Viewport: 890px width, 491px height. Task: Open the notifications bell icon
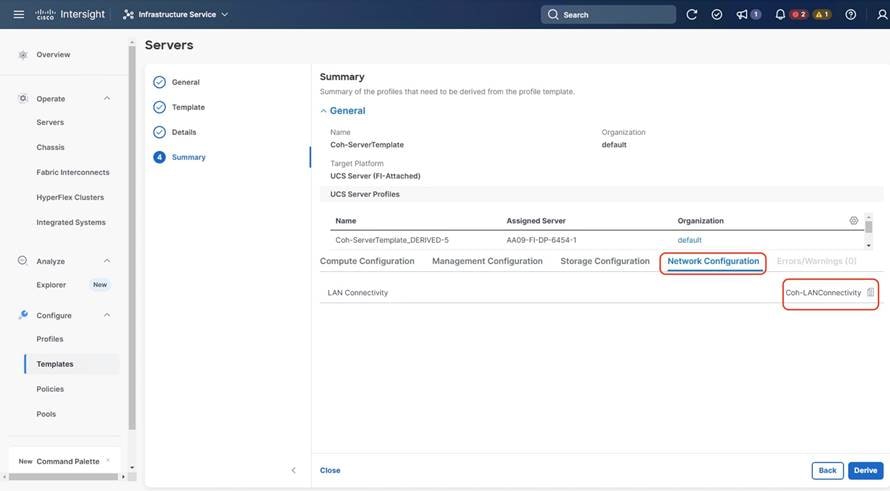(x=780, y=15)
